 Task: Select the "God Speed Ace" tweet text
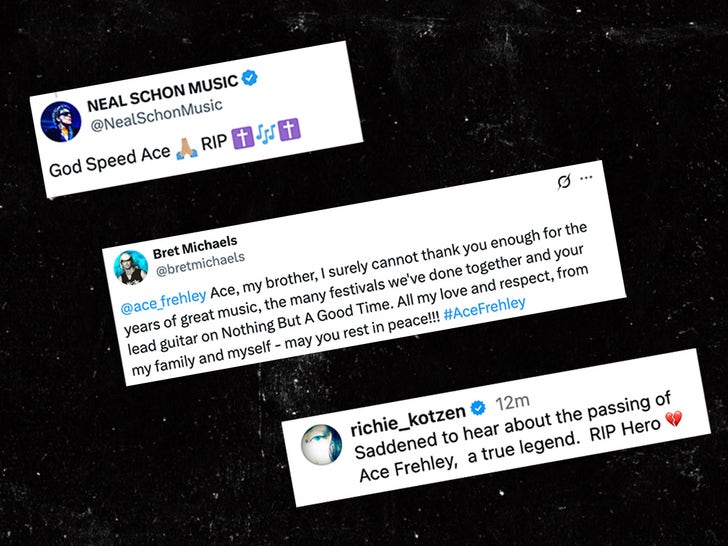(106, 166)
